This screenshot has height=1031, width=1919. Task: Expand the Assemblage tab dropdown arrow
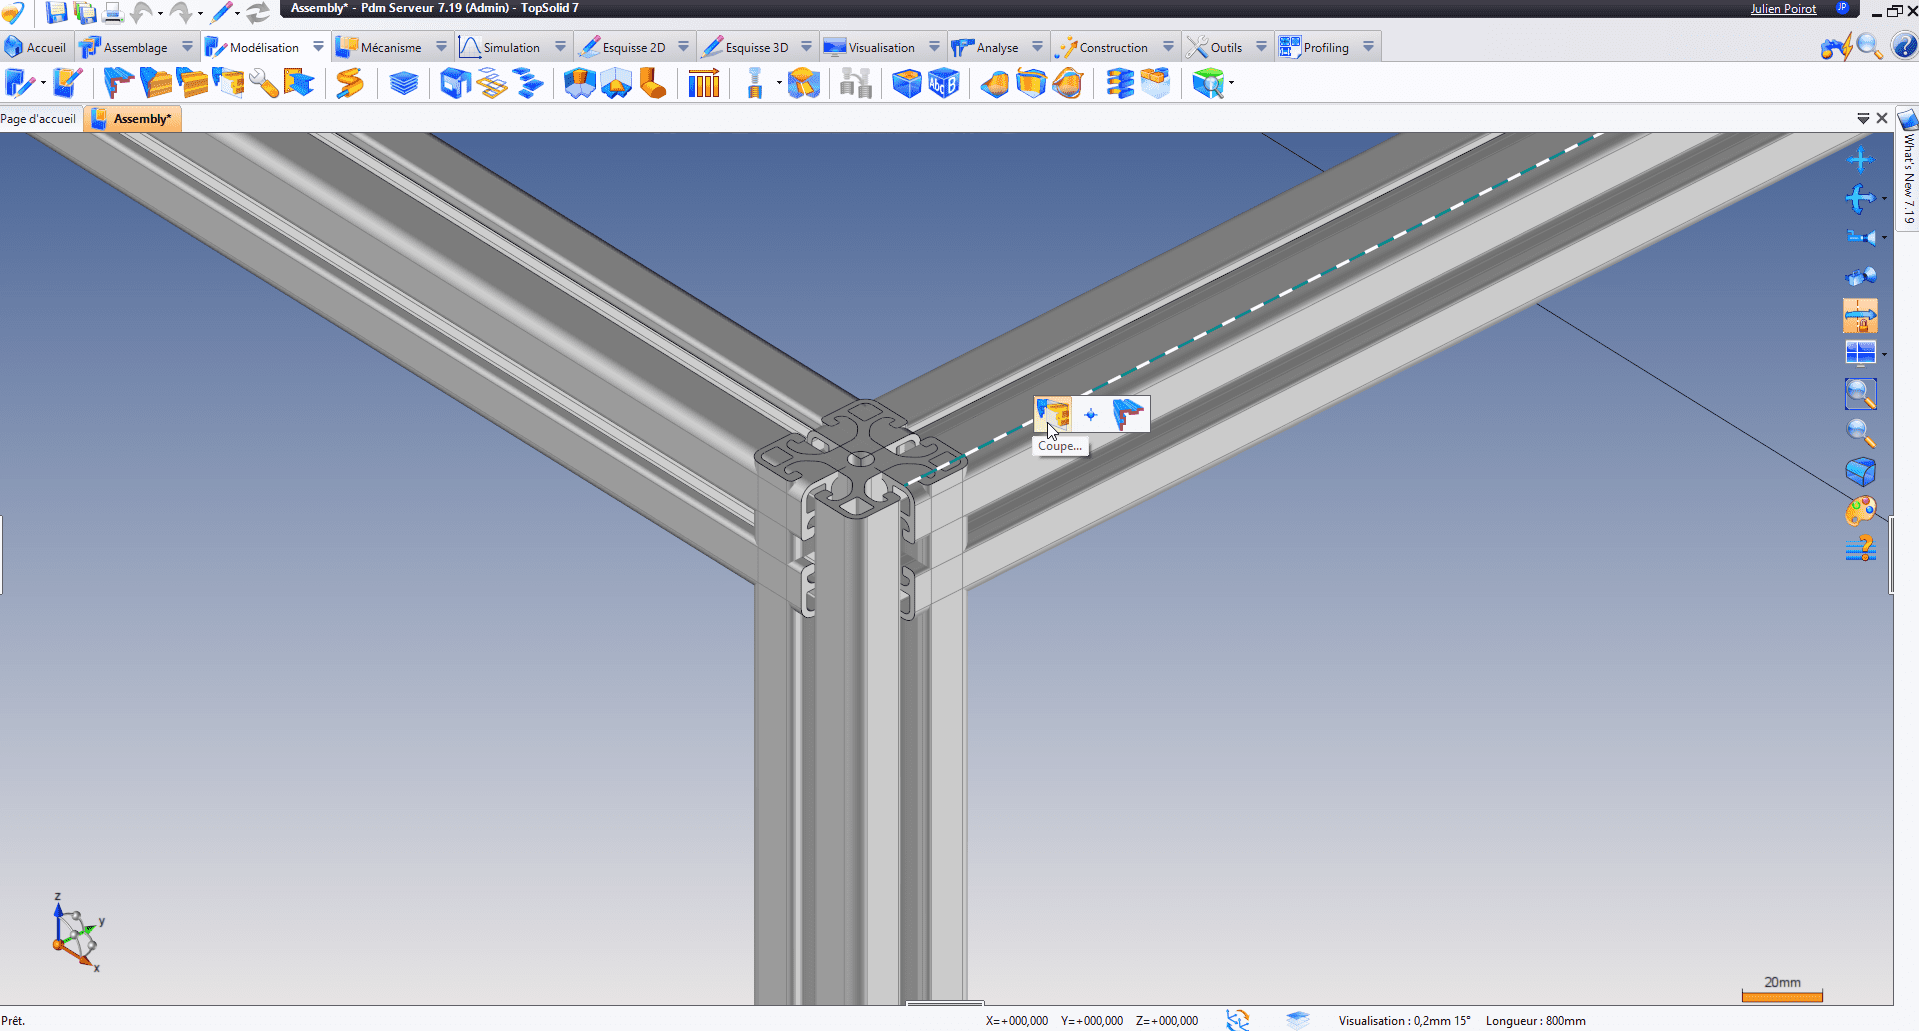187,47
